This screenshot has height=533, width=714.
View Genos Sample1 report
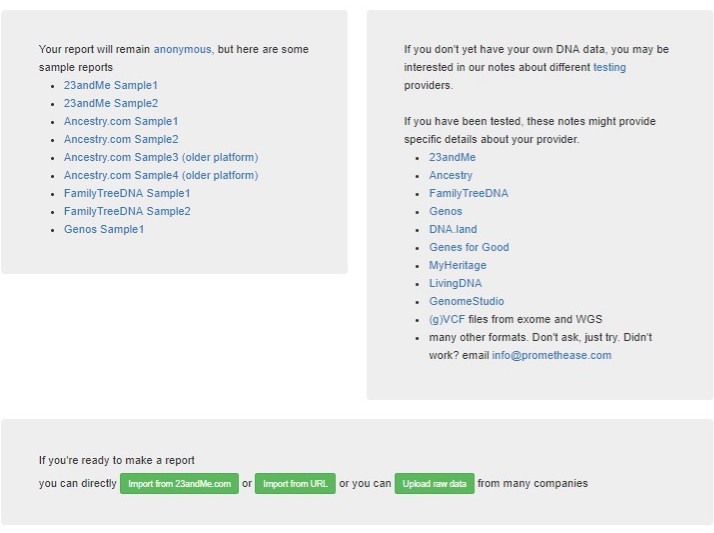tap(104, 229)
